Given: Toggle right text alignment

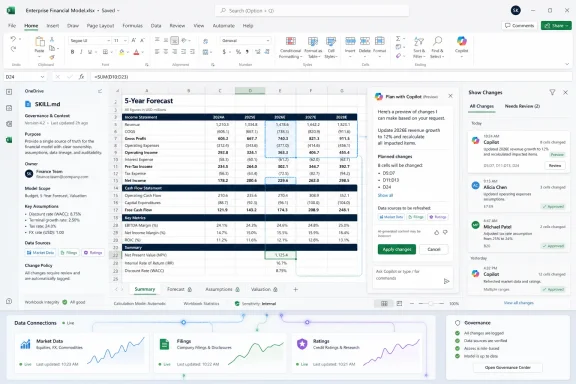Looking at the screenshot, I should (174, 52).
